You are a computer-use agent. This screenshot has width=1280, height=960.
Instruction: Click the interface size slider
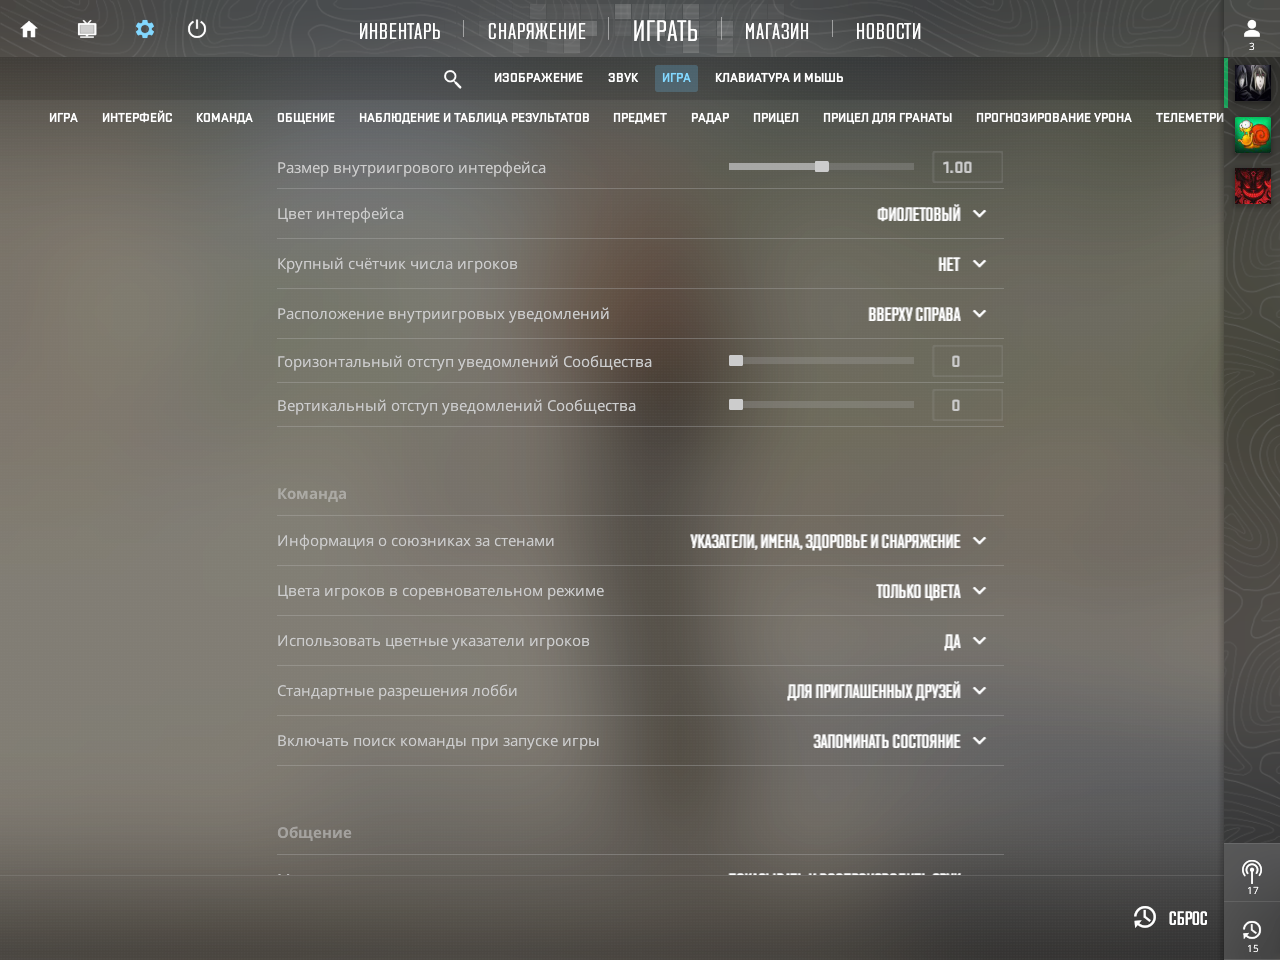(821, 167)
